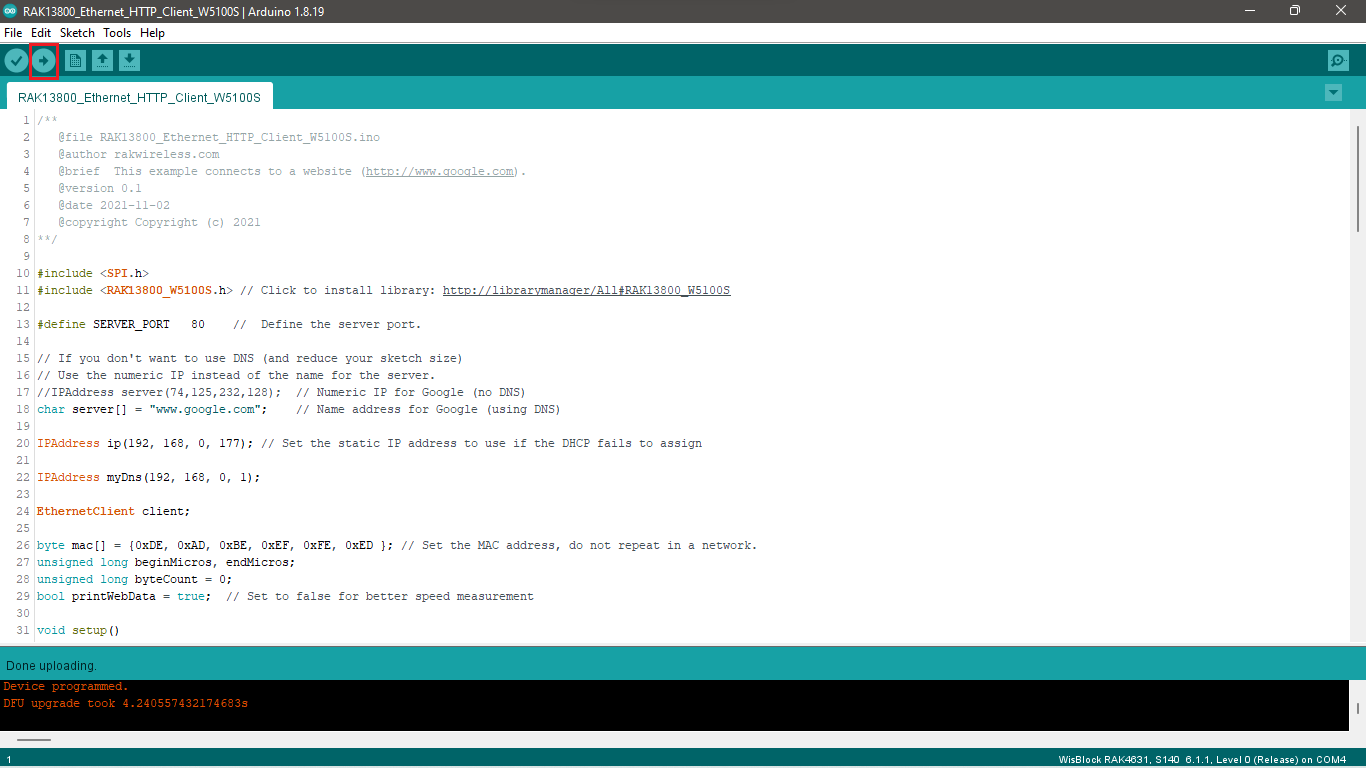
Task: Click the 'Done uploading.' status message
Action: coord(51,665)
